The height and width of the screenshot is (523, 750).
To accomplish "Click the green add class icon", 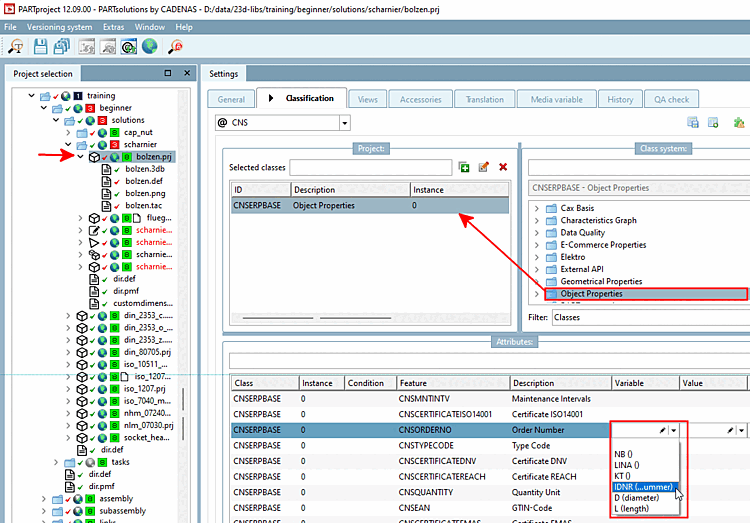I will (x=464, y=167).
